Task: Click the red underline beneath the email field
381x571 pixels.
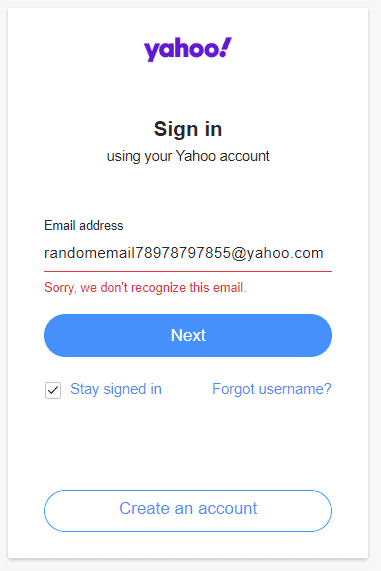Action: coord(188,271)
